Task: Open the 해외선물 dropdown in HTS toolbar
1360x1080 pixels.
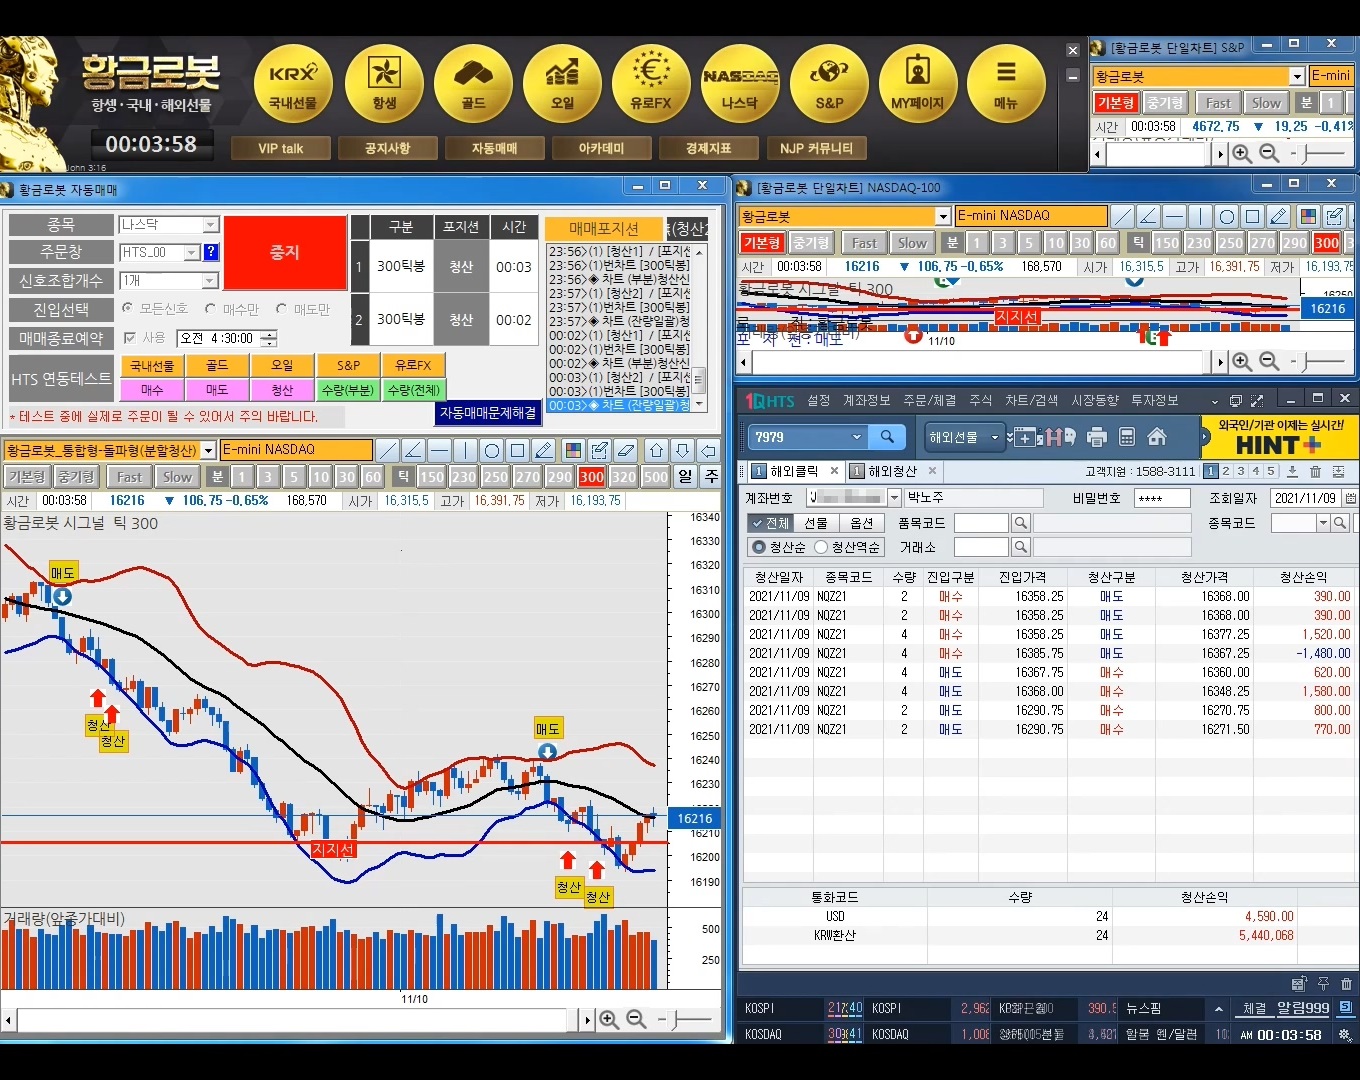Action: [994, 437]
